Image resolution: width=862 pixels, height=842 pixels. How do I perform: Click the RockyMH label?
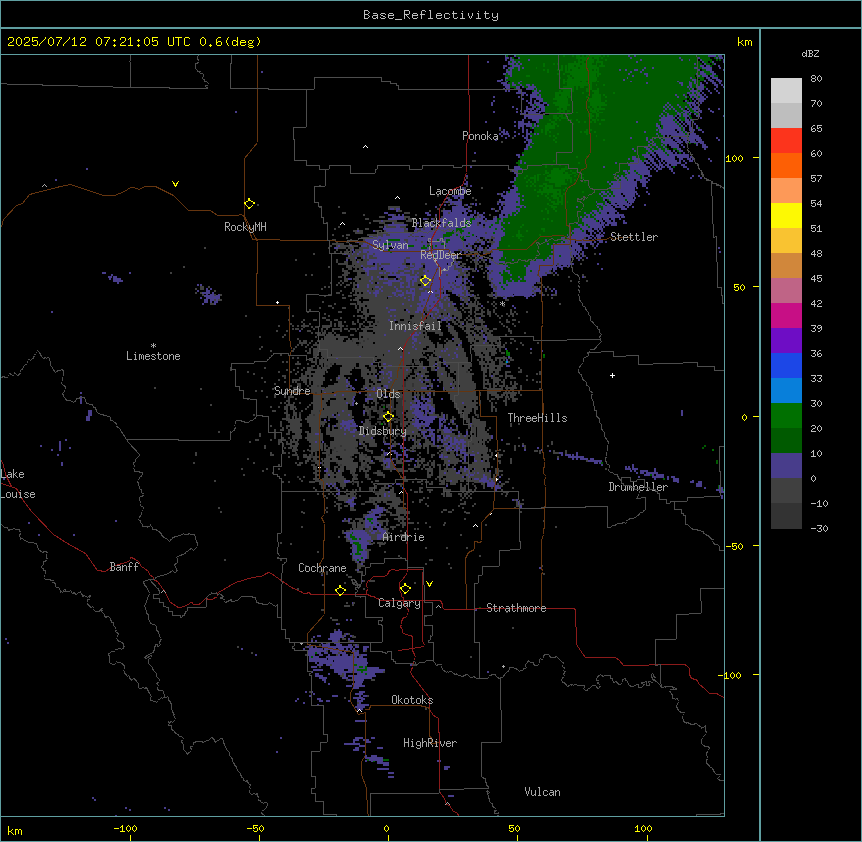(x=245, y=227)
